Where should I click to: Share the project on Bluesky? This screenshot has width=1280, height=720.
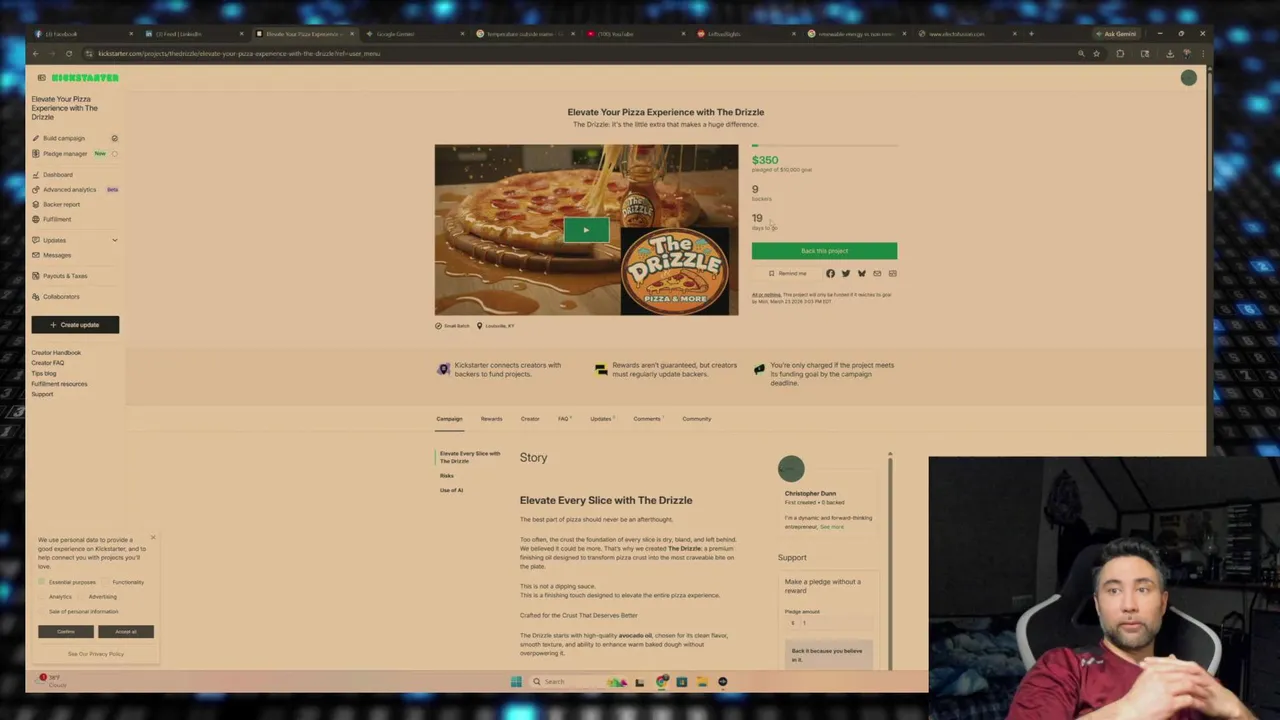[861, 274]
